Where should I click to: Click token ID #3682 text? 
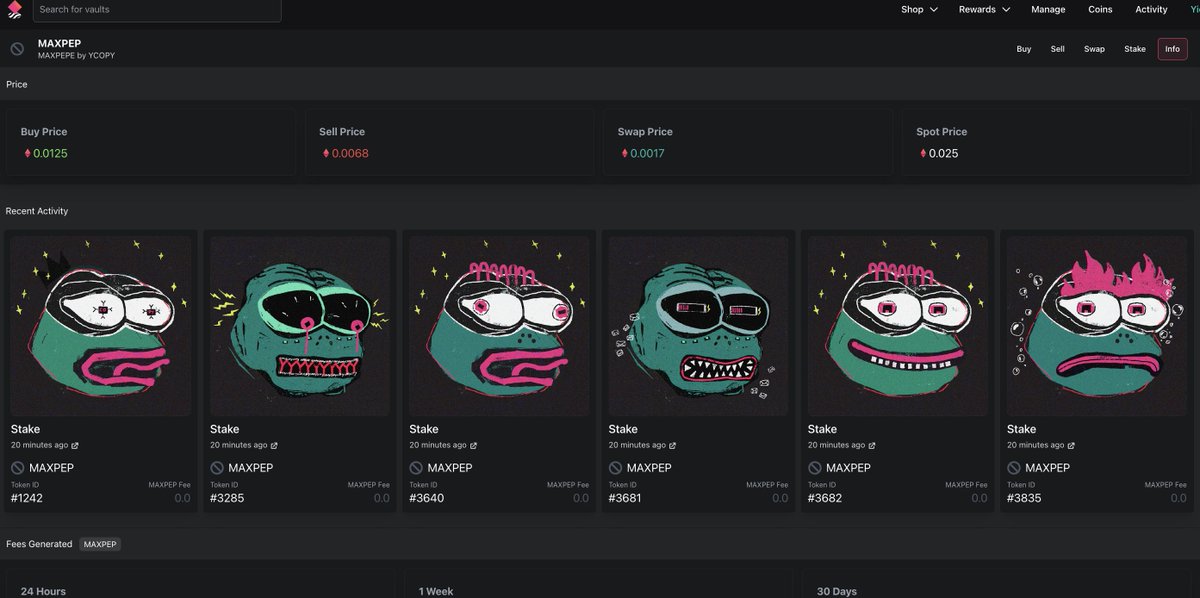coord(825,498)
